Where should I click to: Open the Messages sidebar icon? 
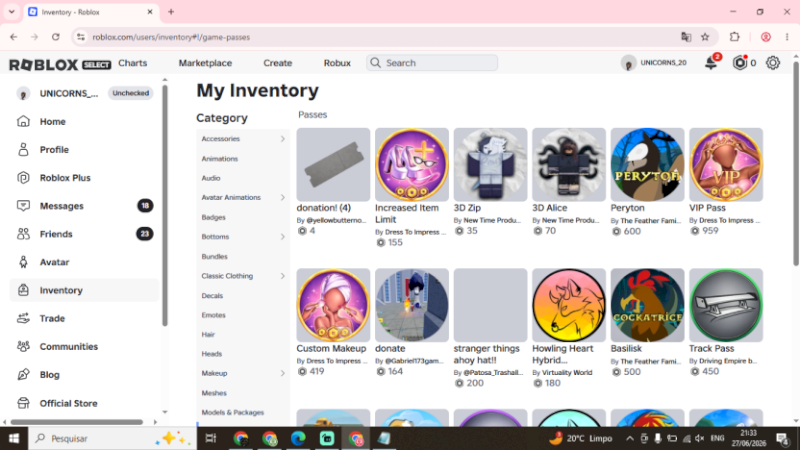click(x=23, y=206)
